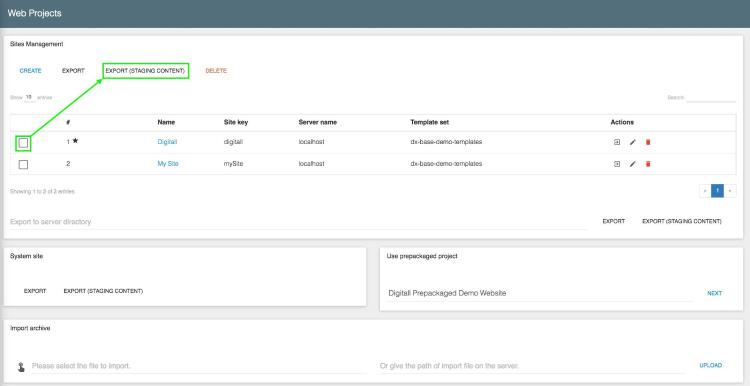Click page 1 in pagination
750x386 pixels.
click(x=717, y=191)
